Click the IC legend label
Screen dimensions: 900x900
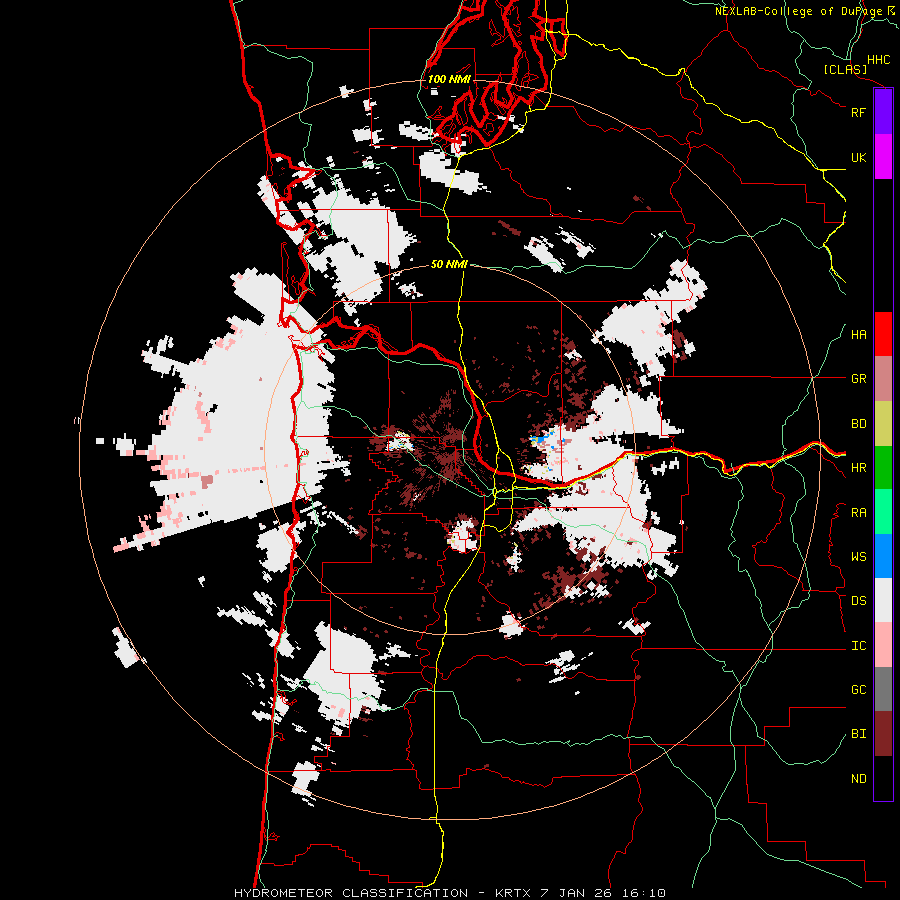tap(858, 646)
